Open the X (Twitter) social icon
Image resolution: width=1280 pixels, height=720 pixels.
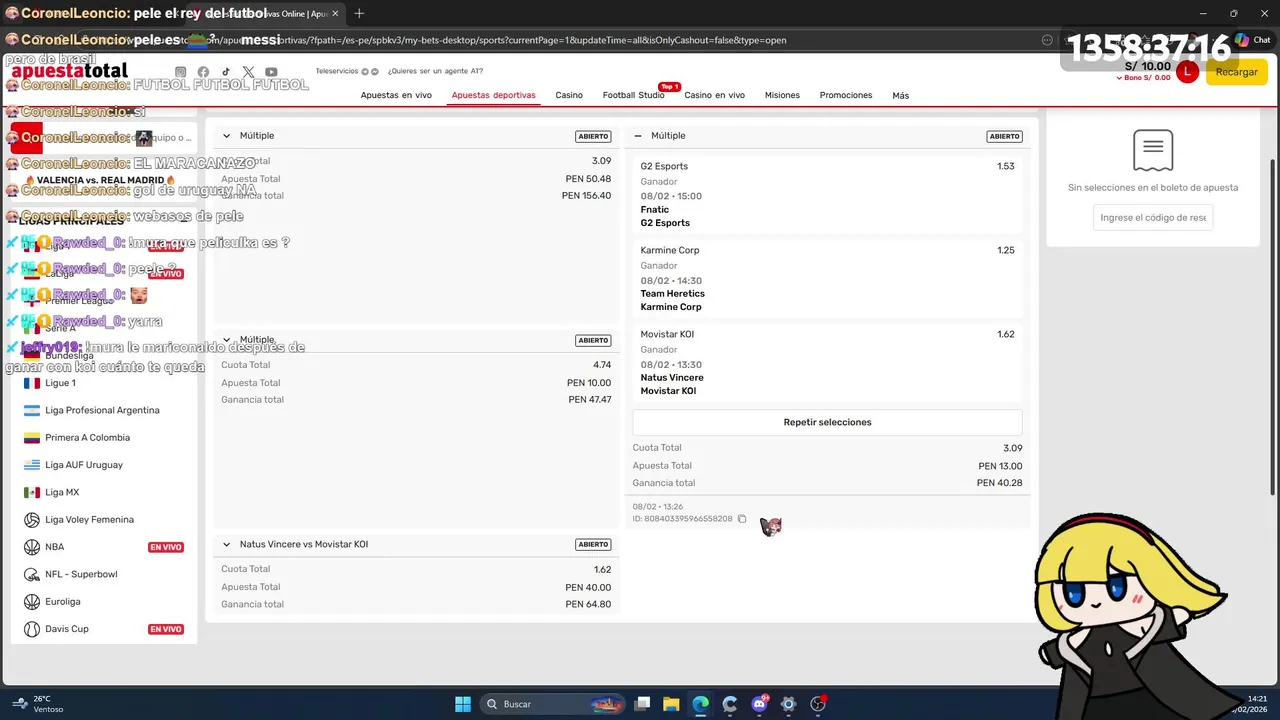click(x=248, y=72)
